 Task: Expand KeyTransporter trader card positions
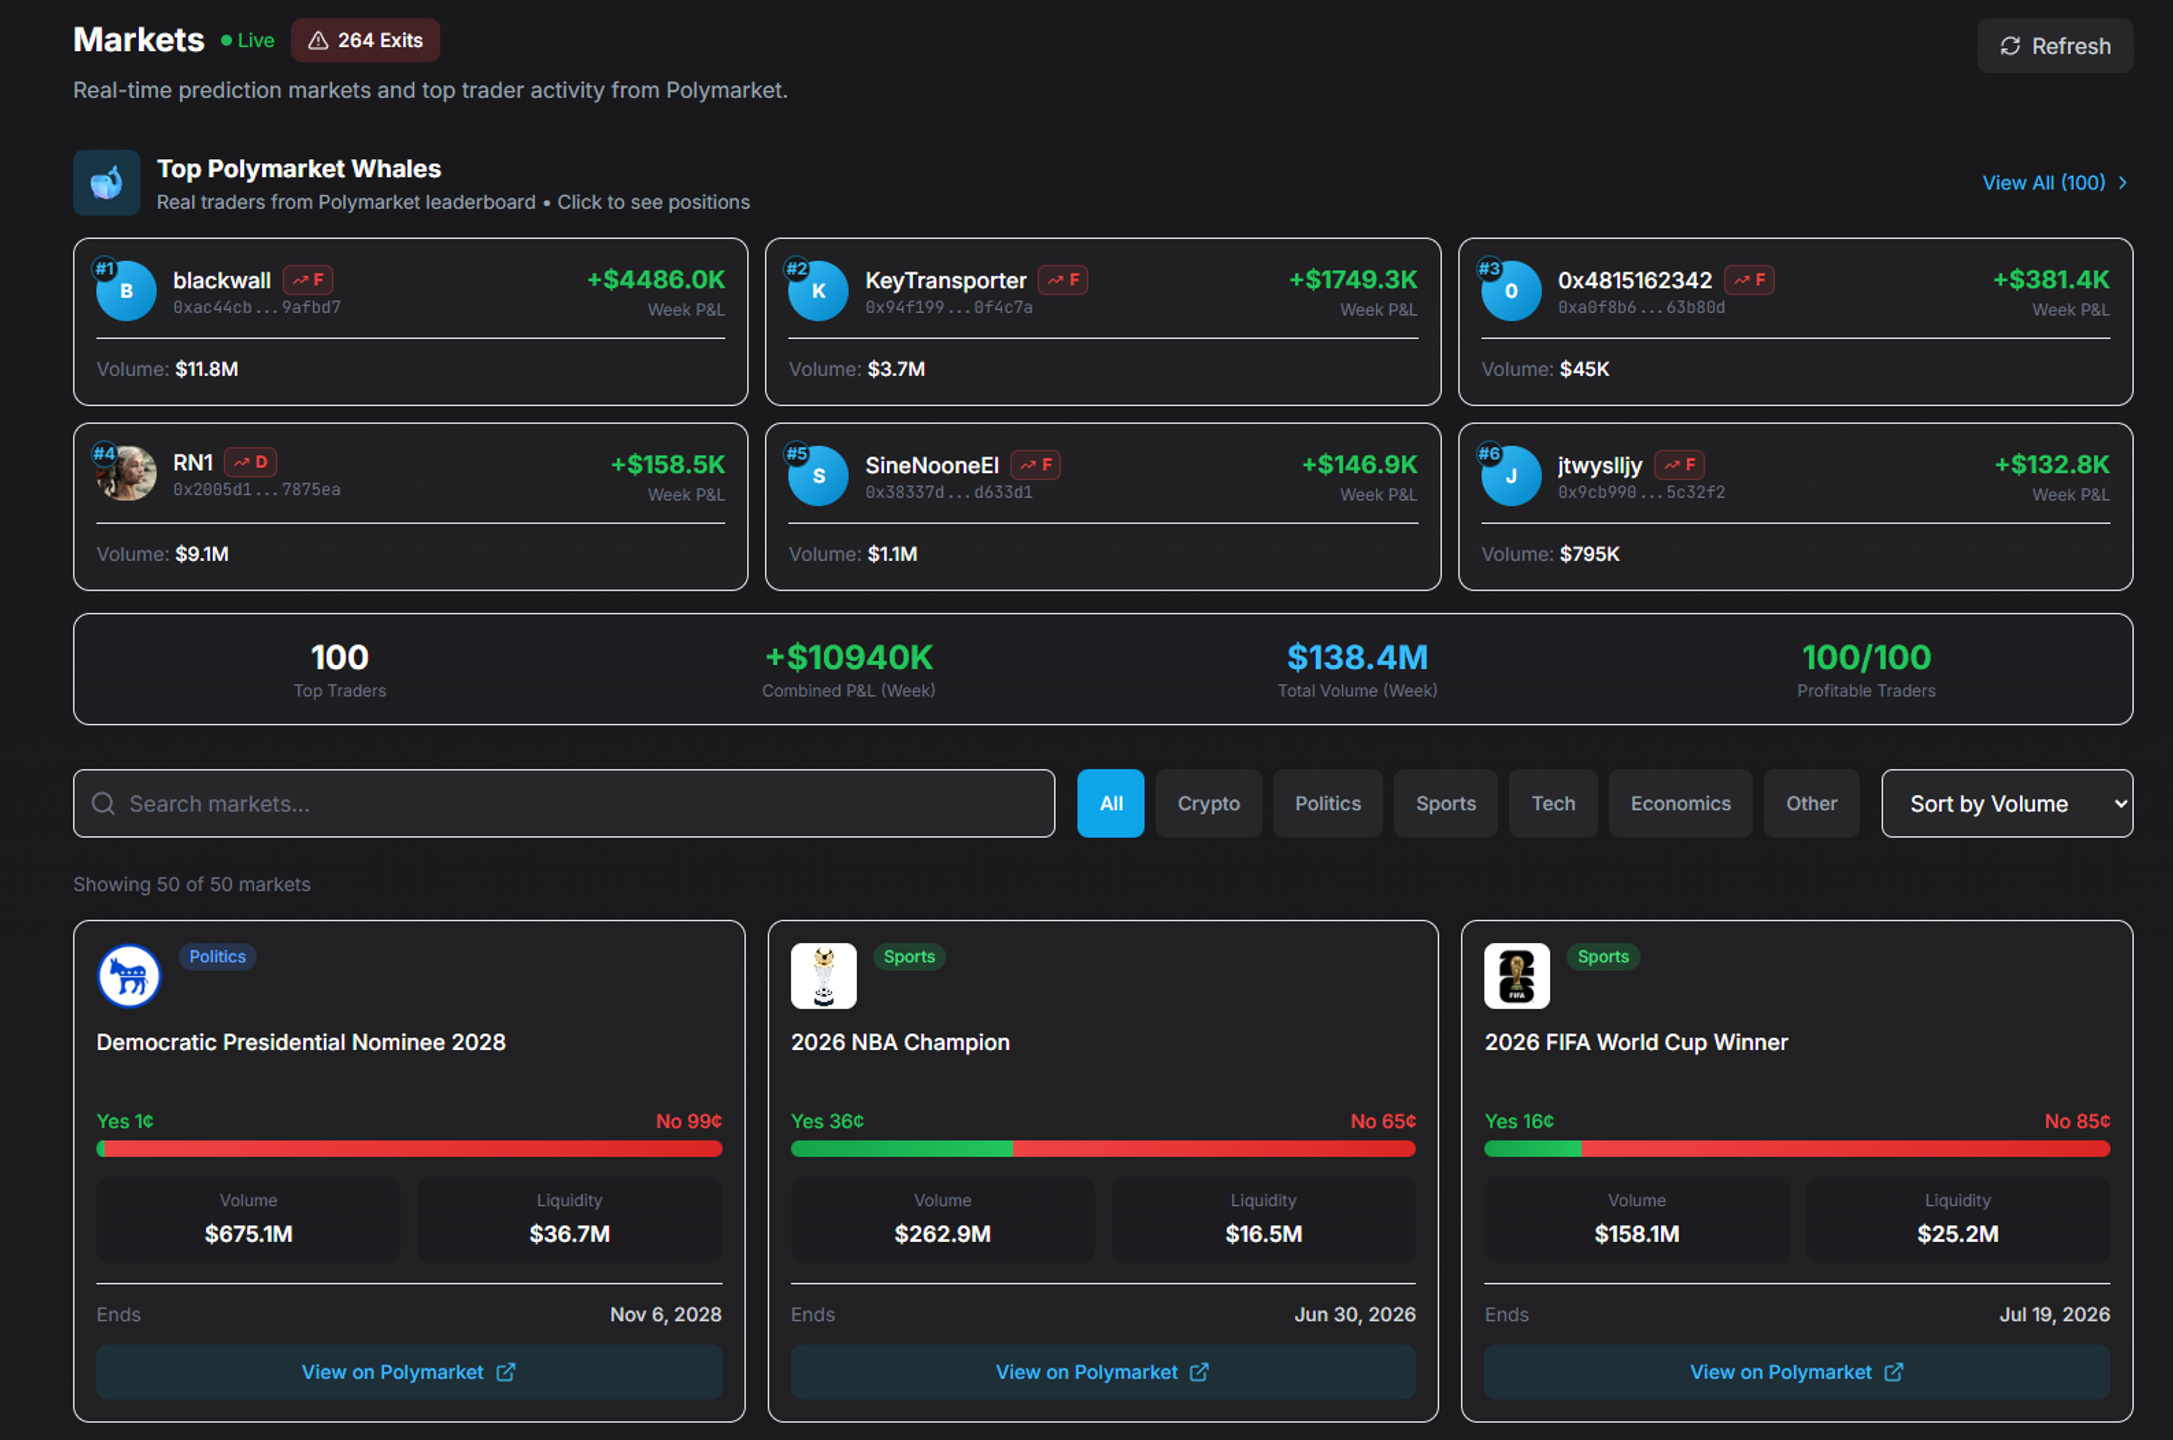tap(1102, 321)
